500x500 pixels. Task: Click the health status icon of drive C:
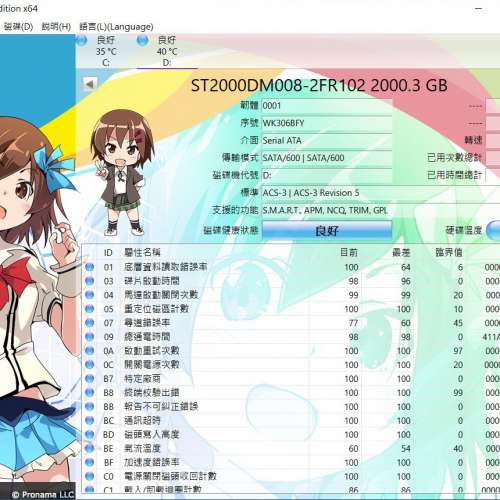click(x=81, y=40)
